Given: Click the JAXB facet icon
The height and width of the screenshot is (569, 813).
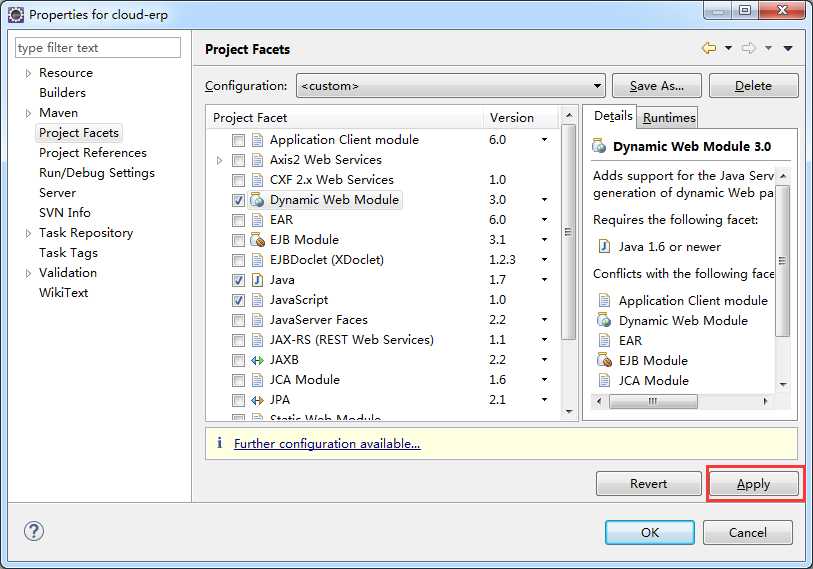Looking at the screenshot, I should (x=257, y=360).
